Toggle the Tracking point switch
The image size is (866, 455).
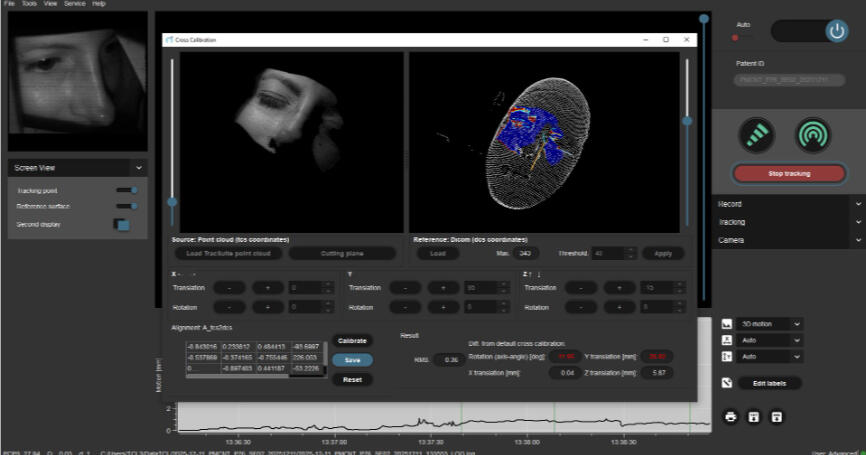pos(127,189)
